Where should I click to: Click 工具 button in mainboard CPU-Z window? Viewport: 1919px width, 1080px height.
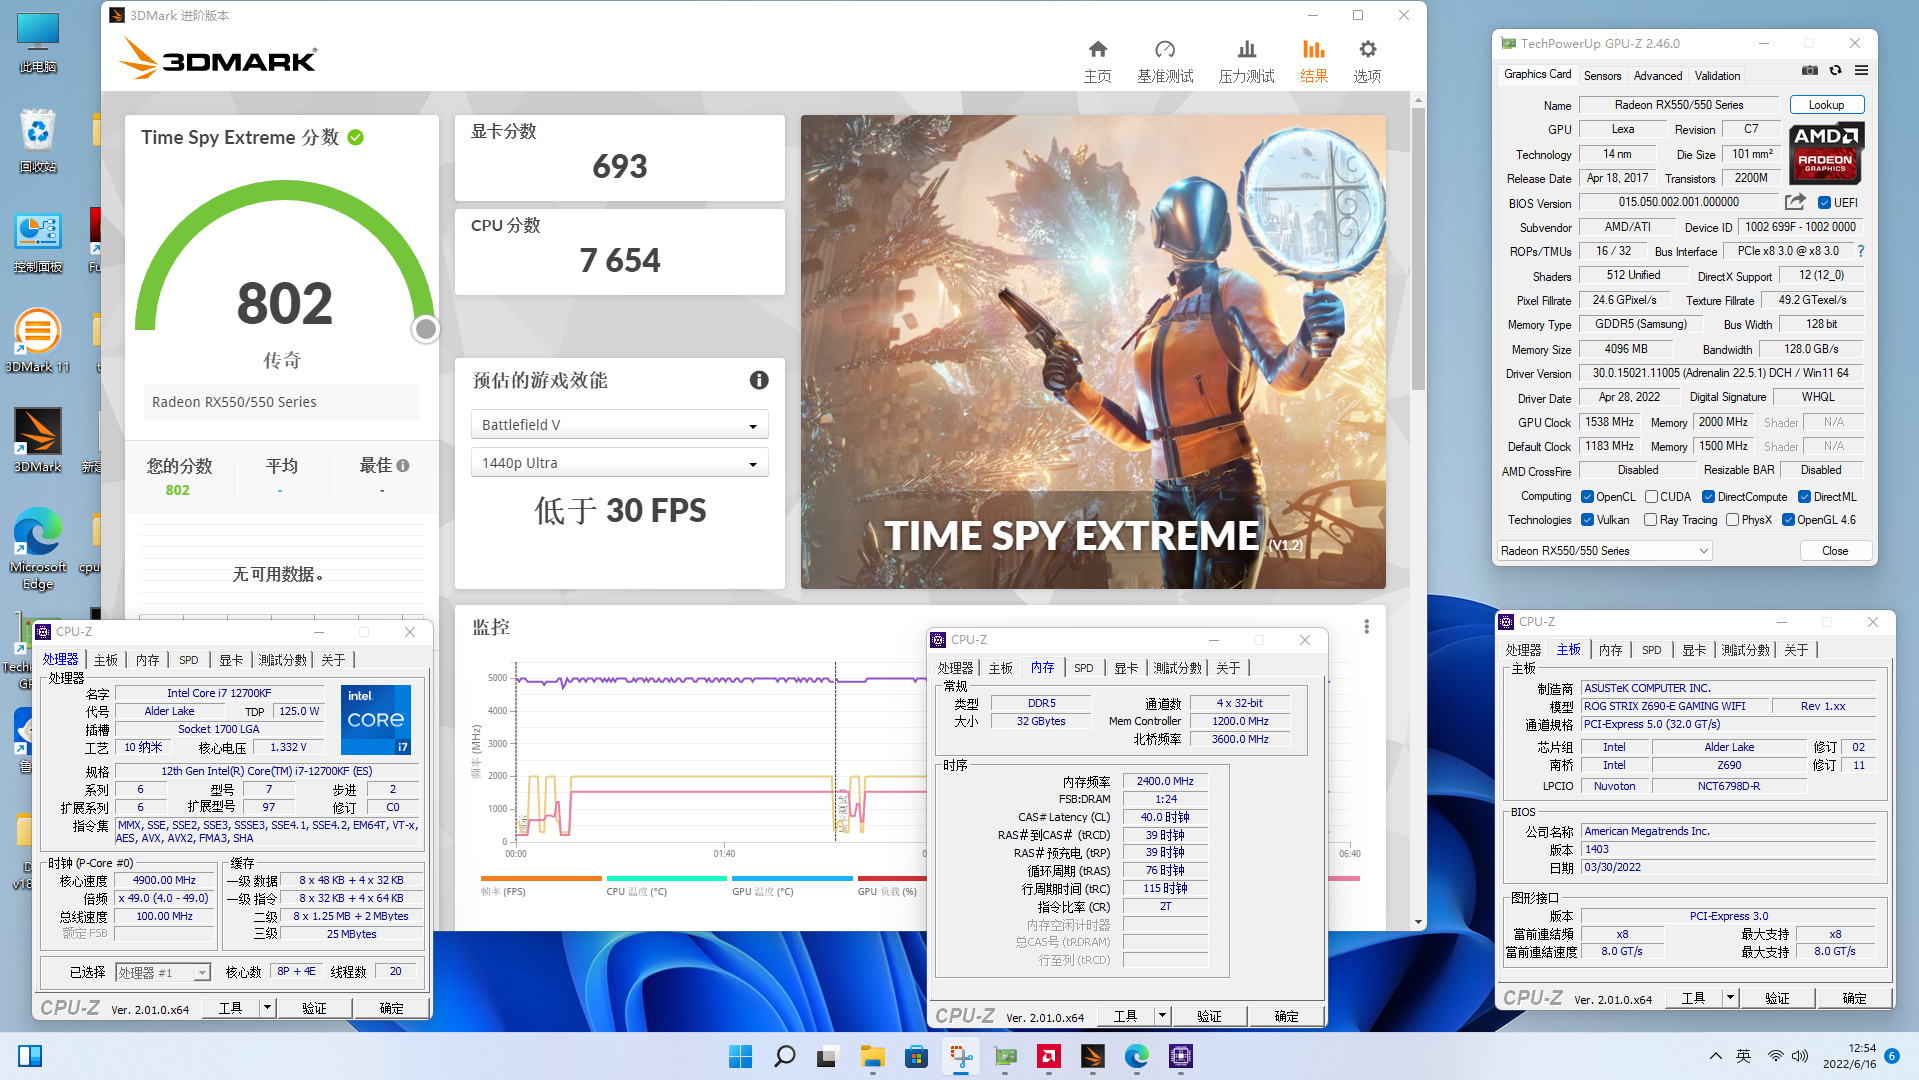(1693, 998)
